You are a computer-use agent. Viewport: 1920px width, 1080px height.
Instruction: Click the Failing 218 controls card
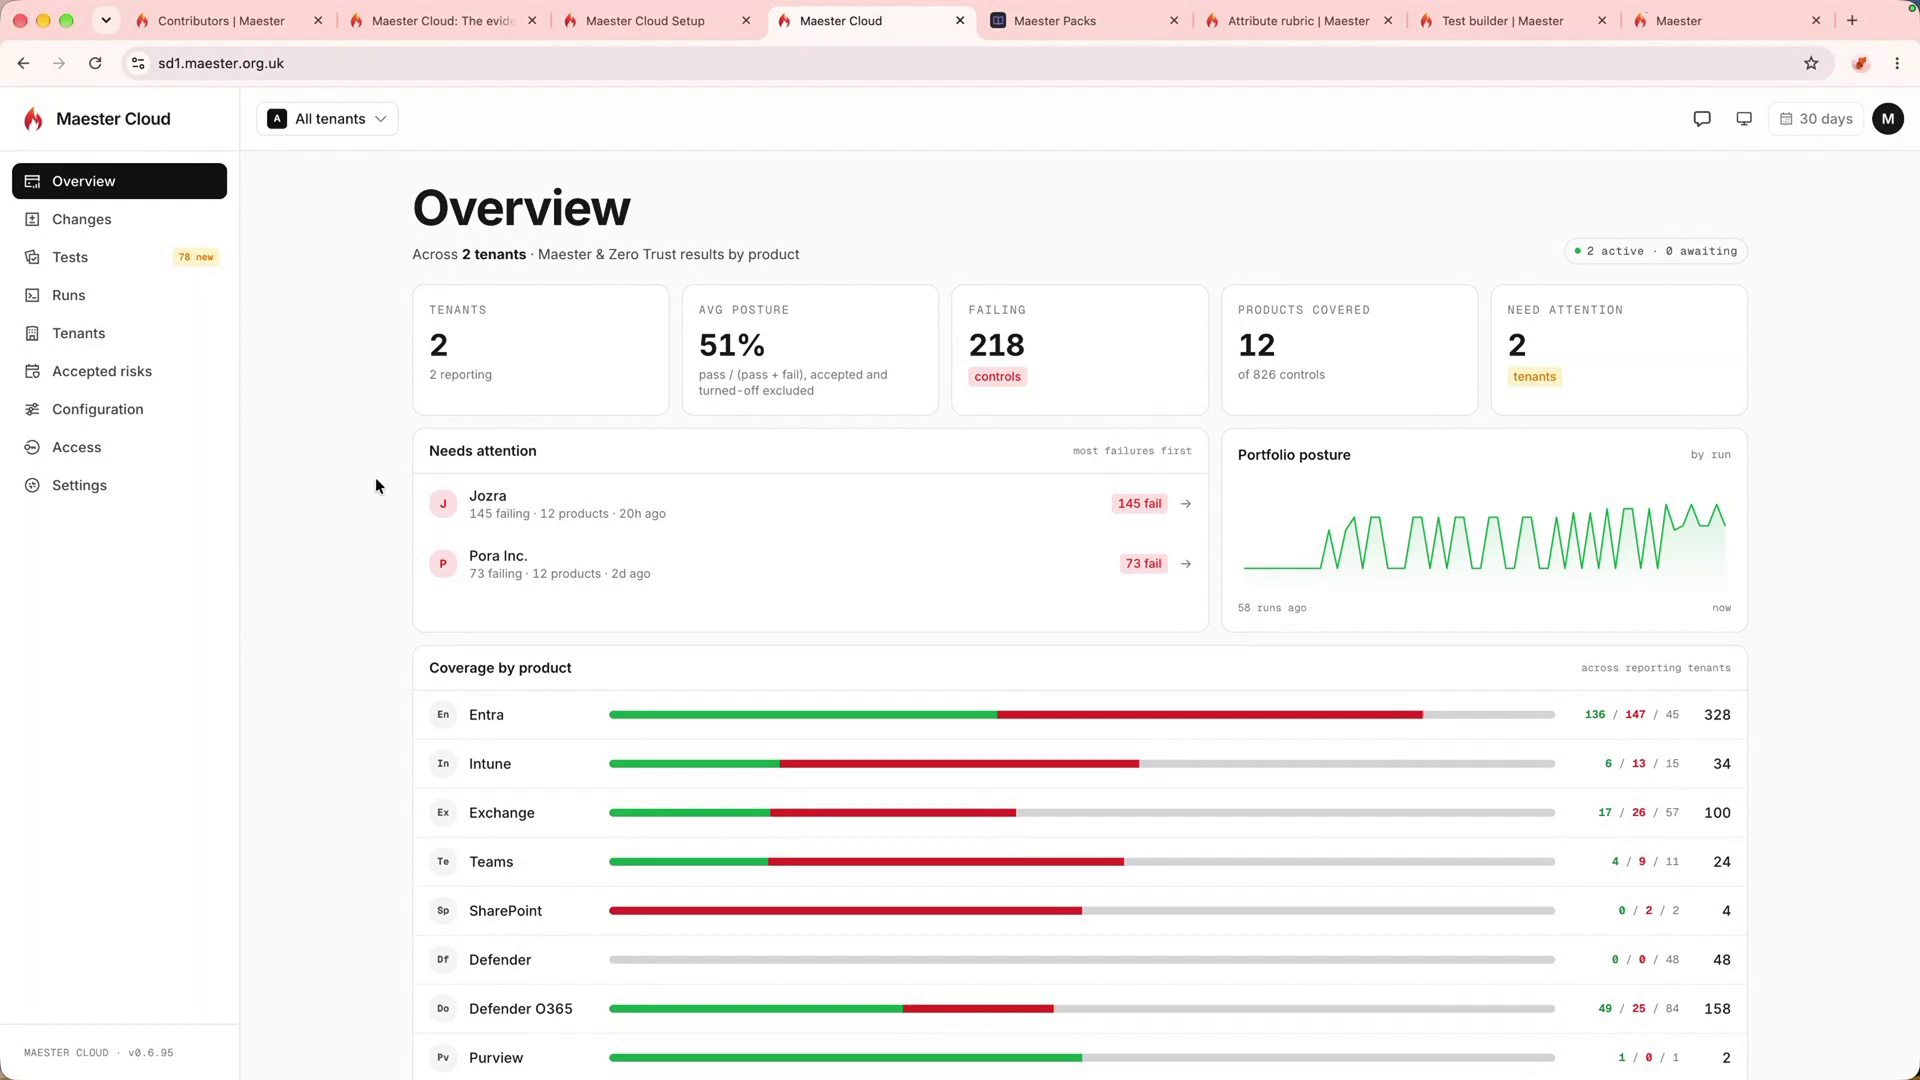pos(1080,350)
